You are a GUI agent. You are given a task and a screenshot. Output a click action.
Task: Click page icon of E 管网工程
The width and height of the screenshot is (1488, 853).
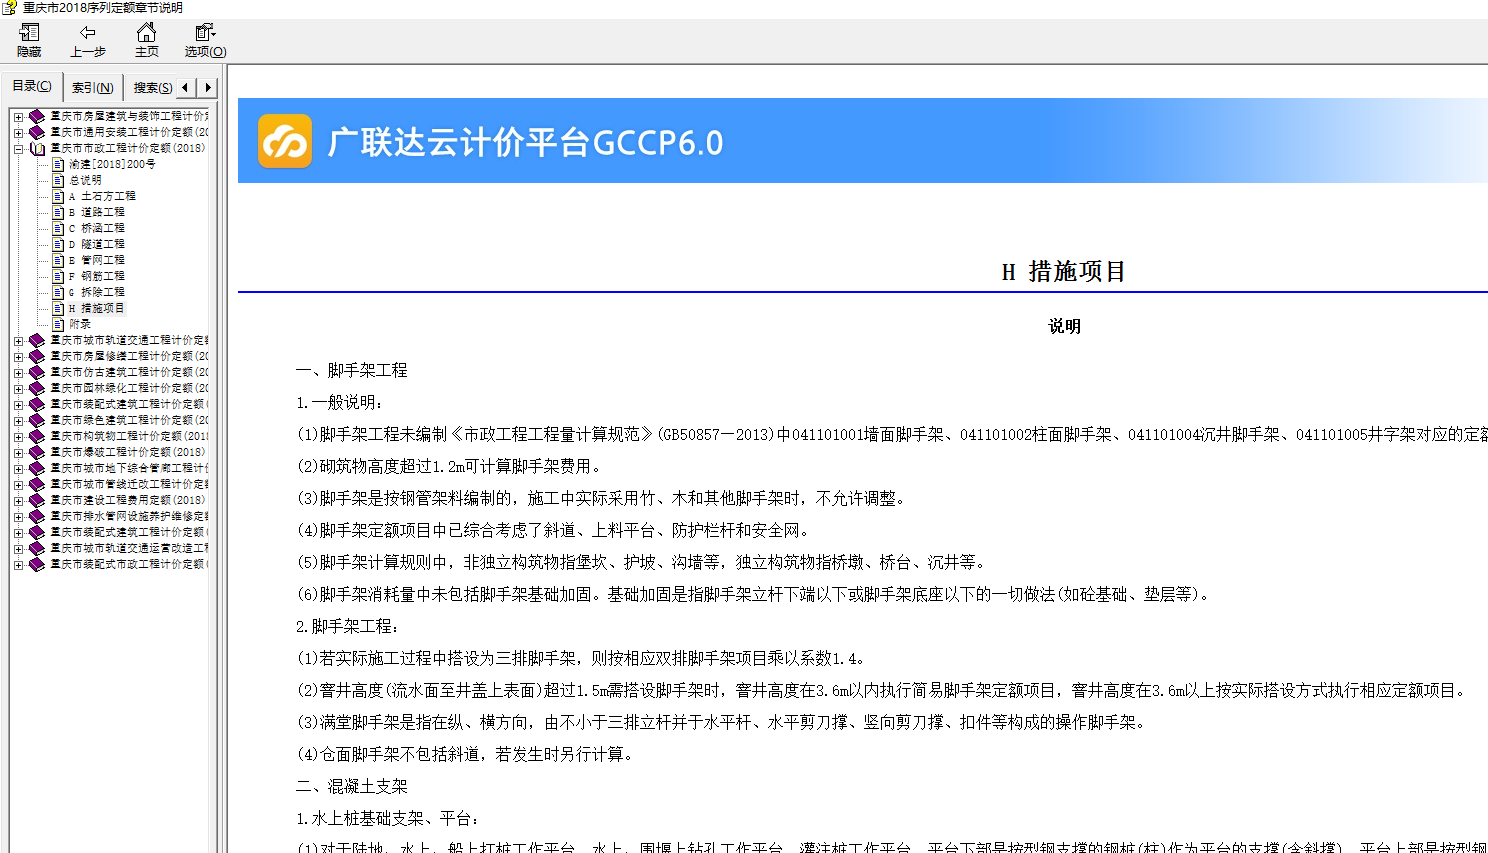58,260
